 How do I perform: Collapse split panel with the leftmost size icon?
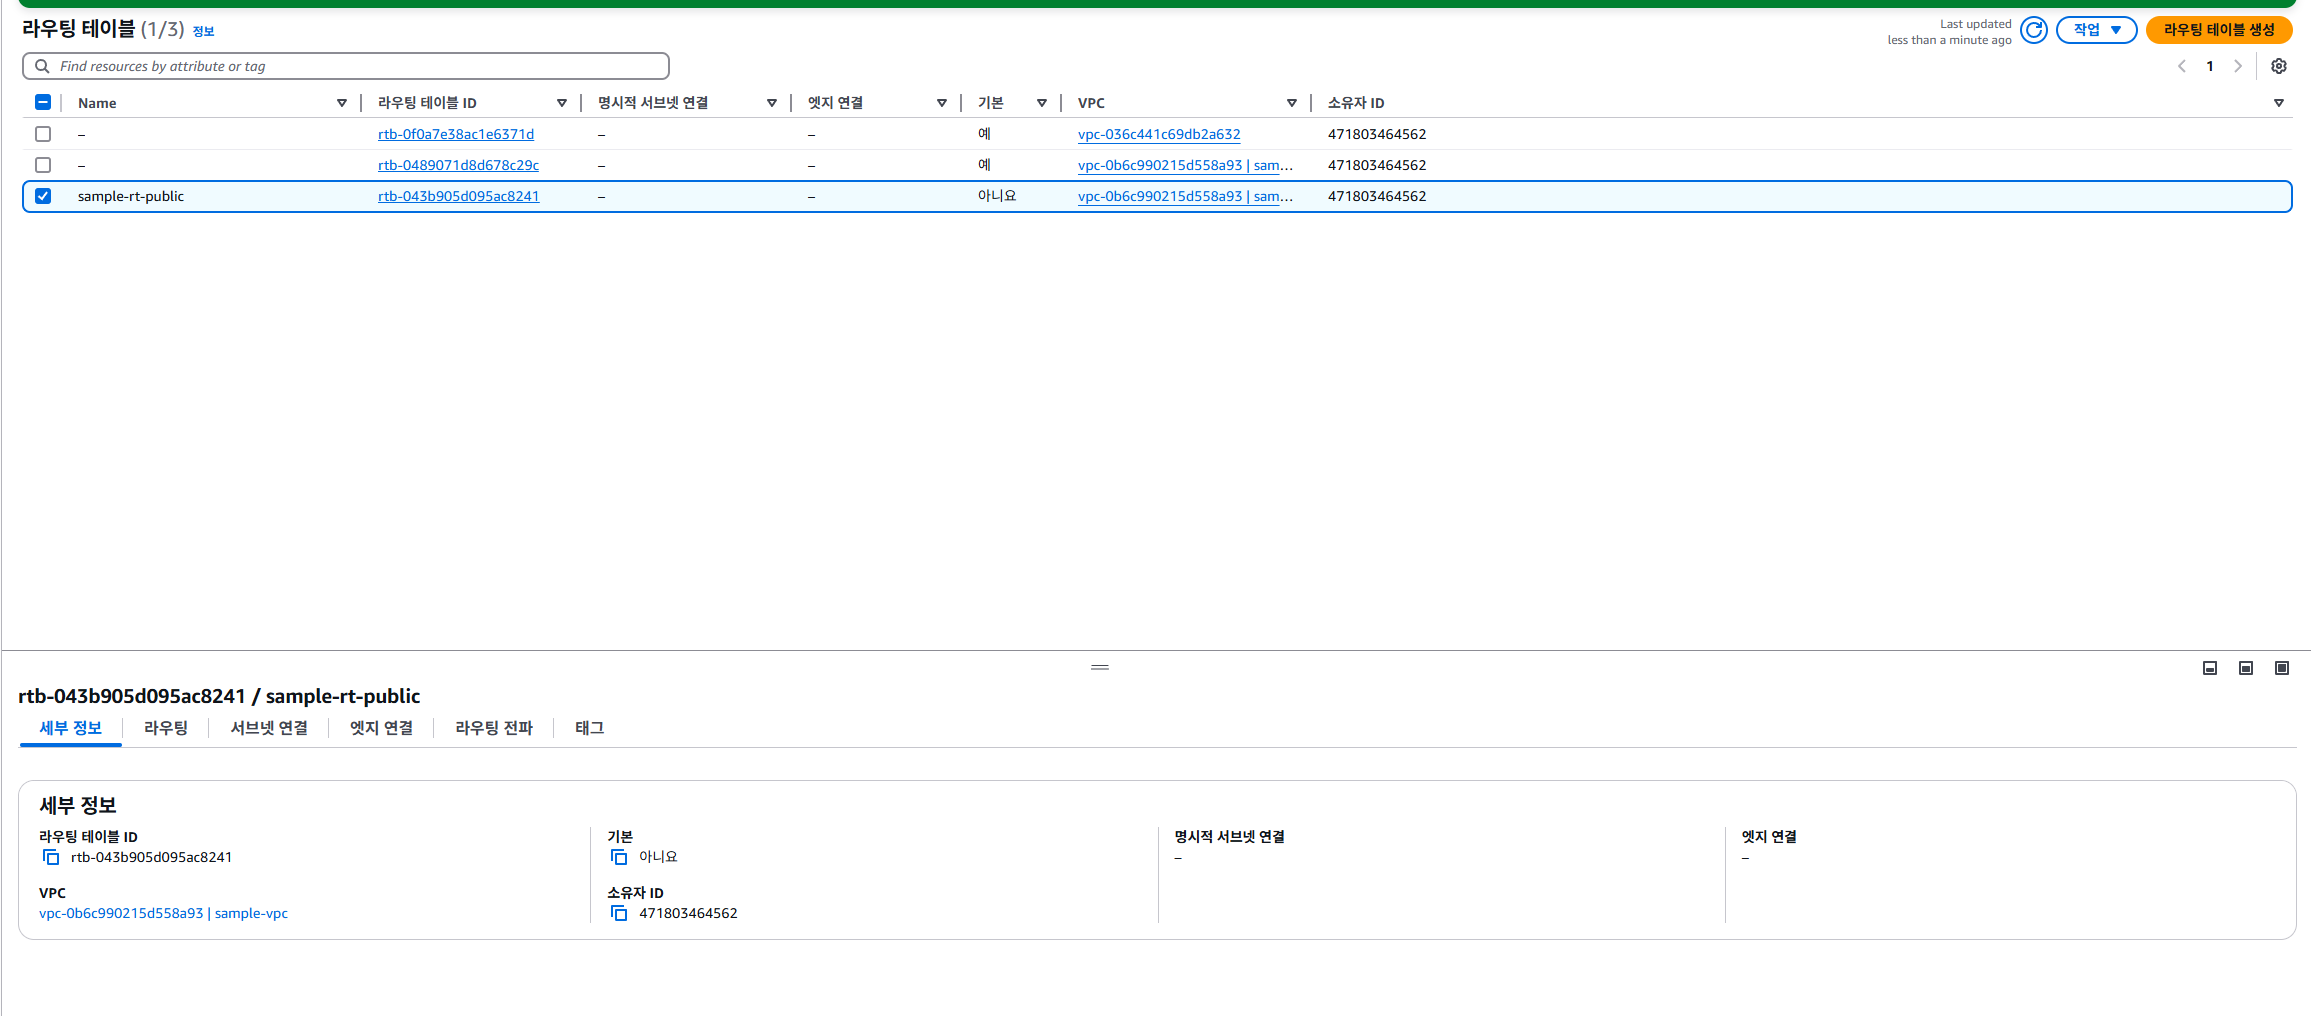click(x=2210, y=668)
